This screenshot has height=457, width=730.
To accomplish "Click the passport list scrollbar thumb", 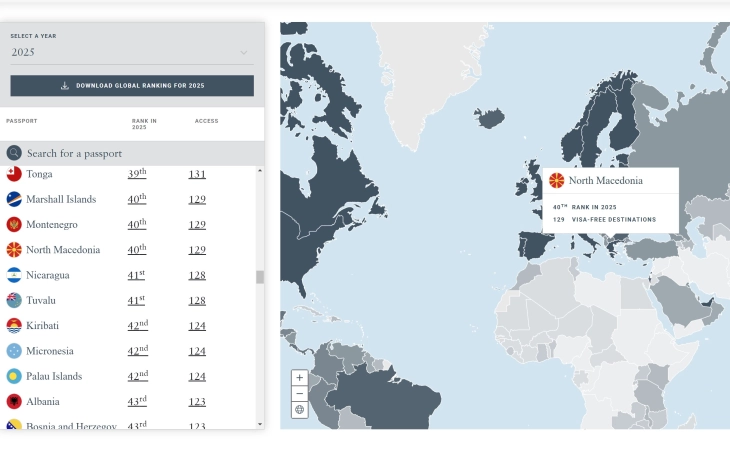I will tap(260, 277).
